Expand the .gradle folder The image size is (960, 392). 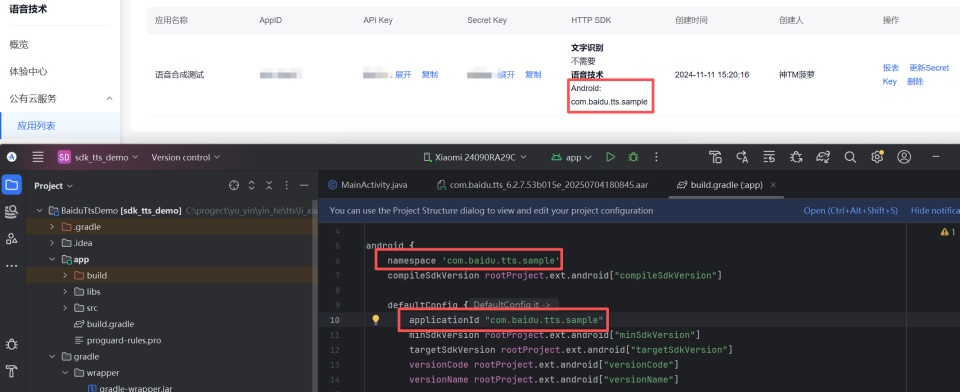coord(52,227)
